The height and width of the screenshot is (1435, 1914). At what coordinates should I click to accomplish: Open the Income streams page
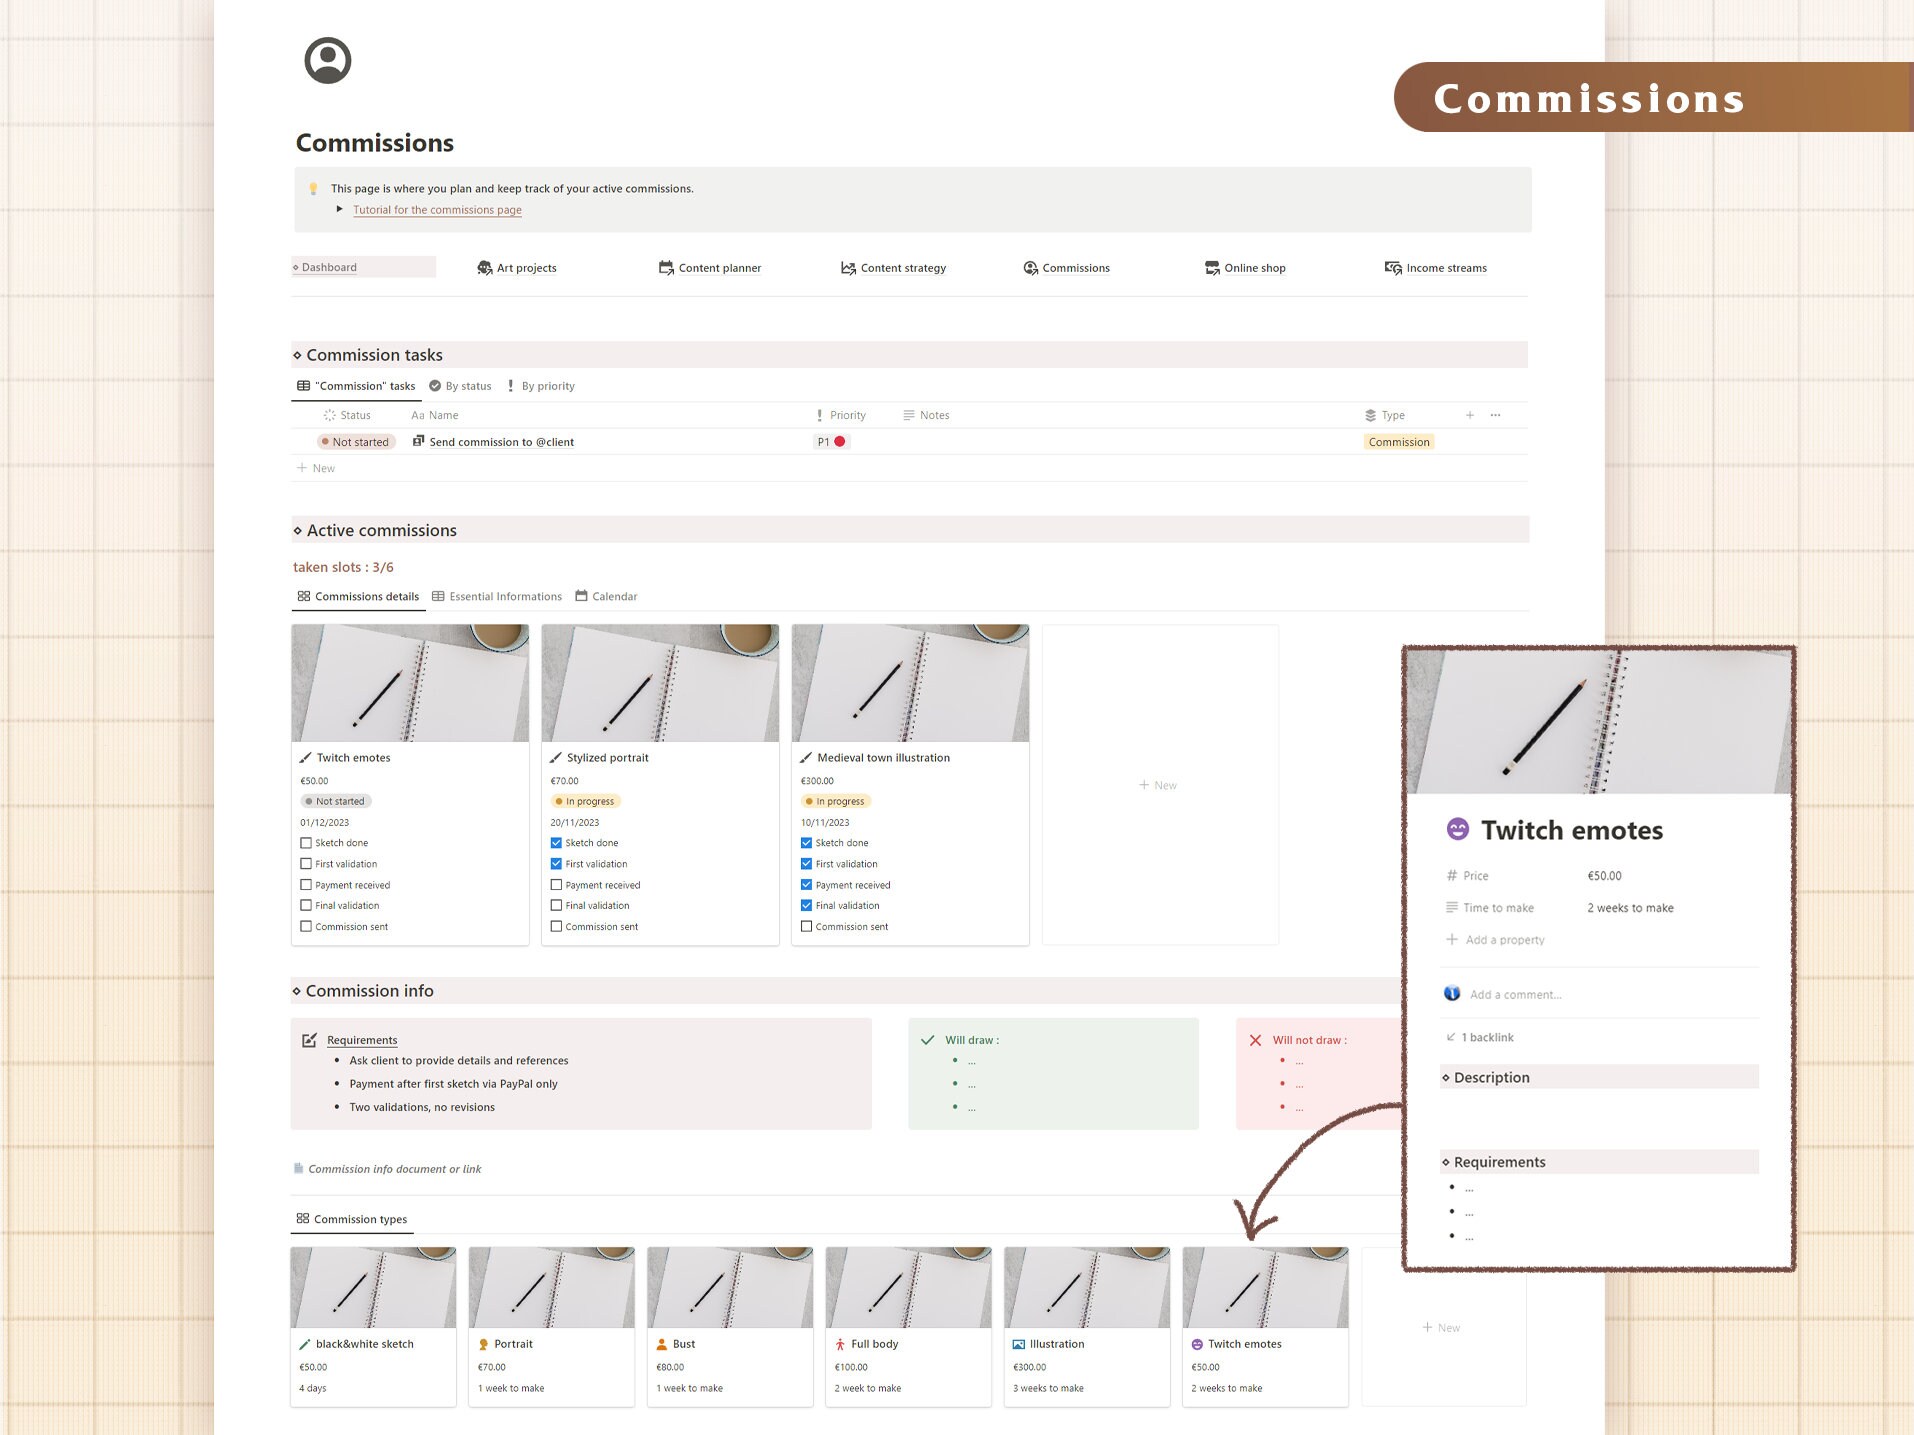click(x=1446, y=267)
